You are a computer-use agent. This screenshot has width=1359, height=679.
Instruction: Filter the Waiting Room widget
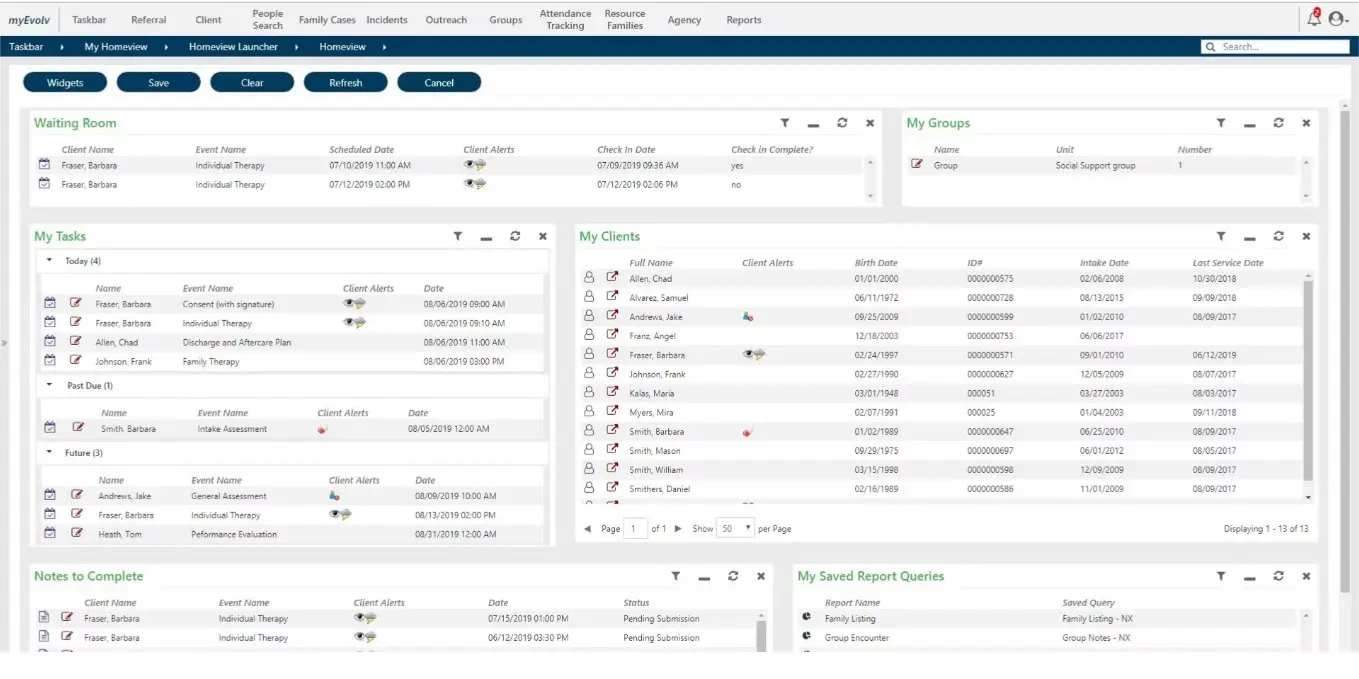point(785,122)
